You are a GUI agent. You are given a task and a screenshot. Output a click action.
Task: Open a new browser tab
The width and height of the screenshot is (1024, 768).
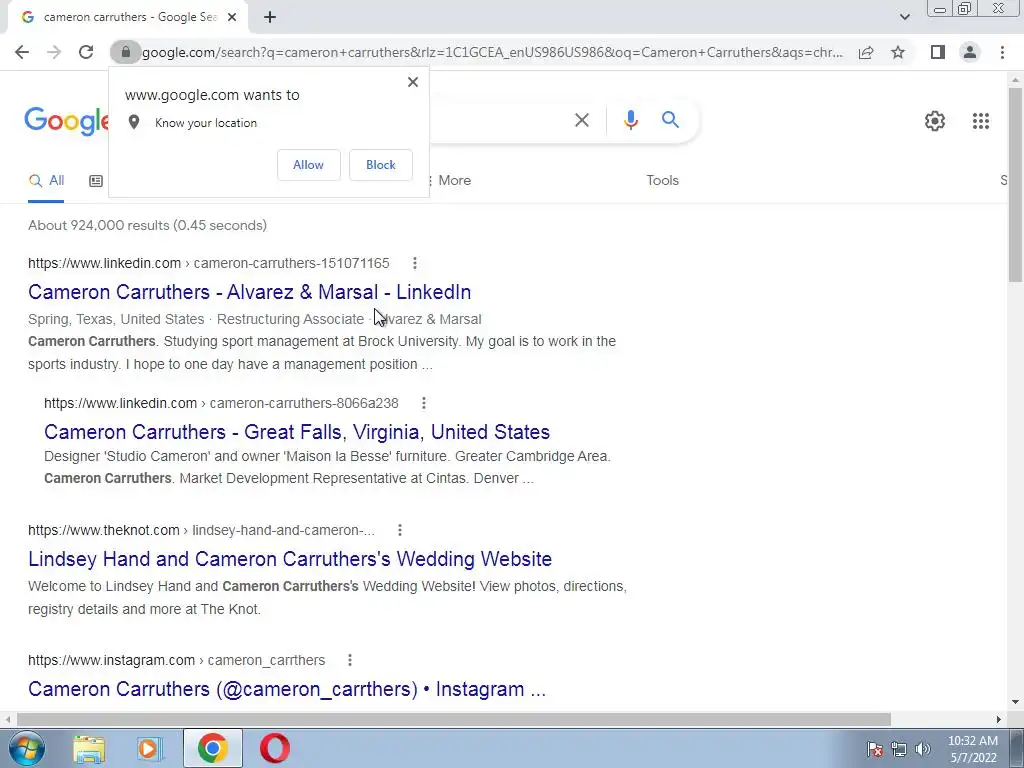click(270, 17)
